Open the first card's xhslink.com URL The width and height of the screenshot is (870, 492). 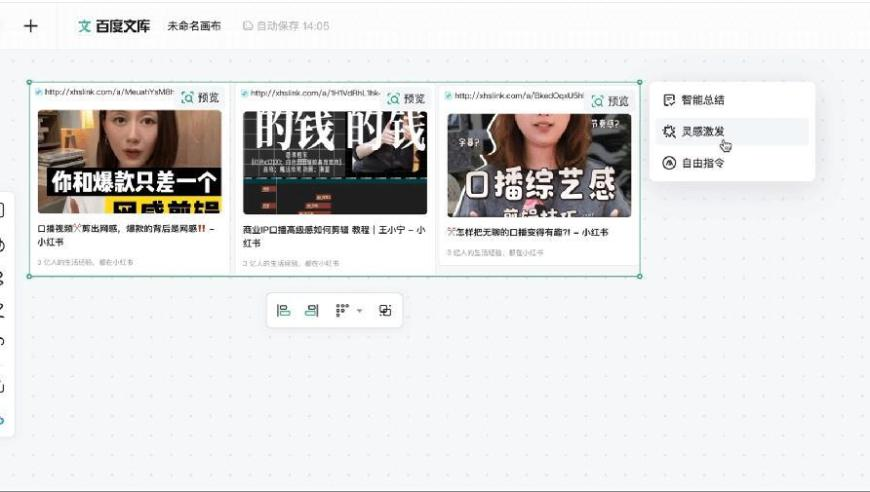(109, 92)
